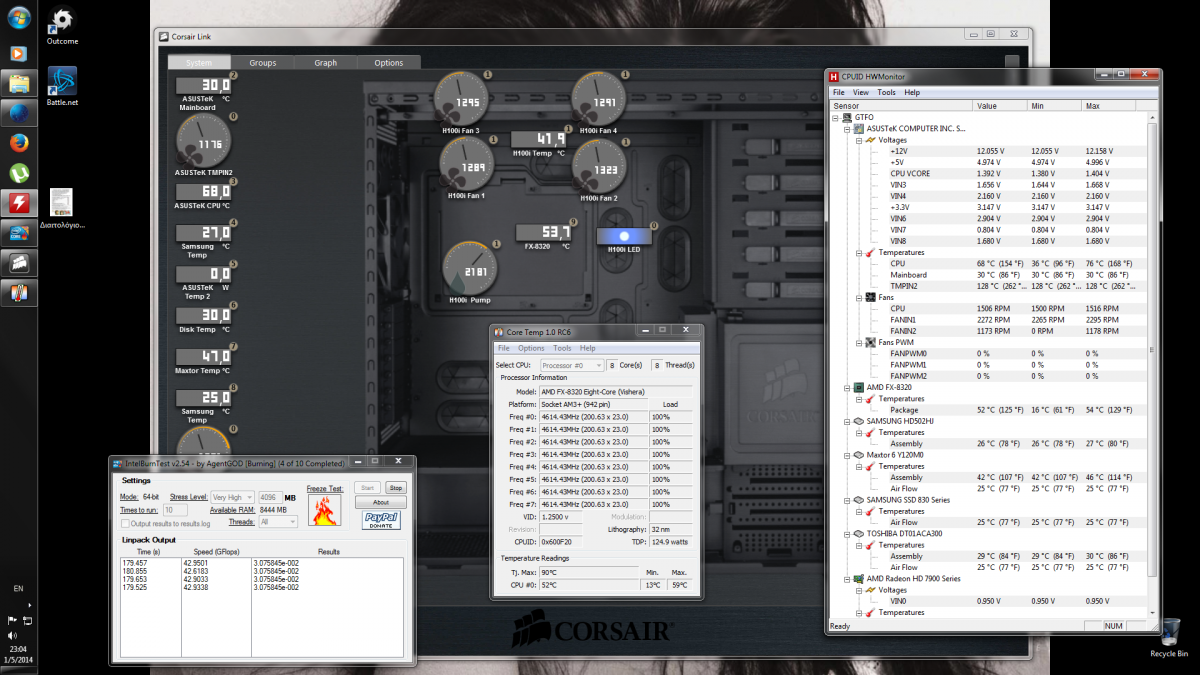Open uTorrent from the taskbar
The width and height of the screenshot is (1200, 675).
pos(19,172)
